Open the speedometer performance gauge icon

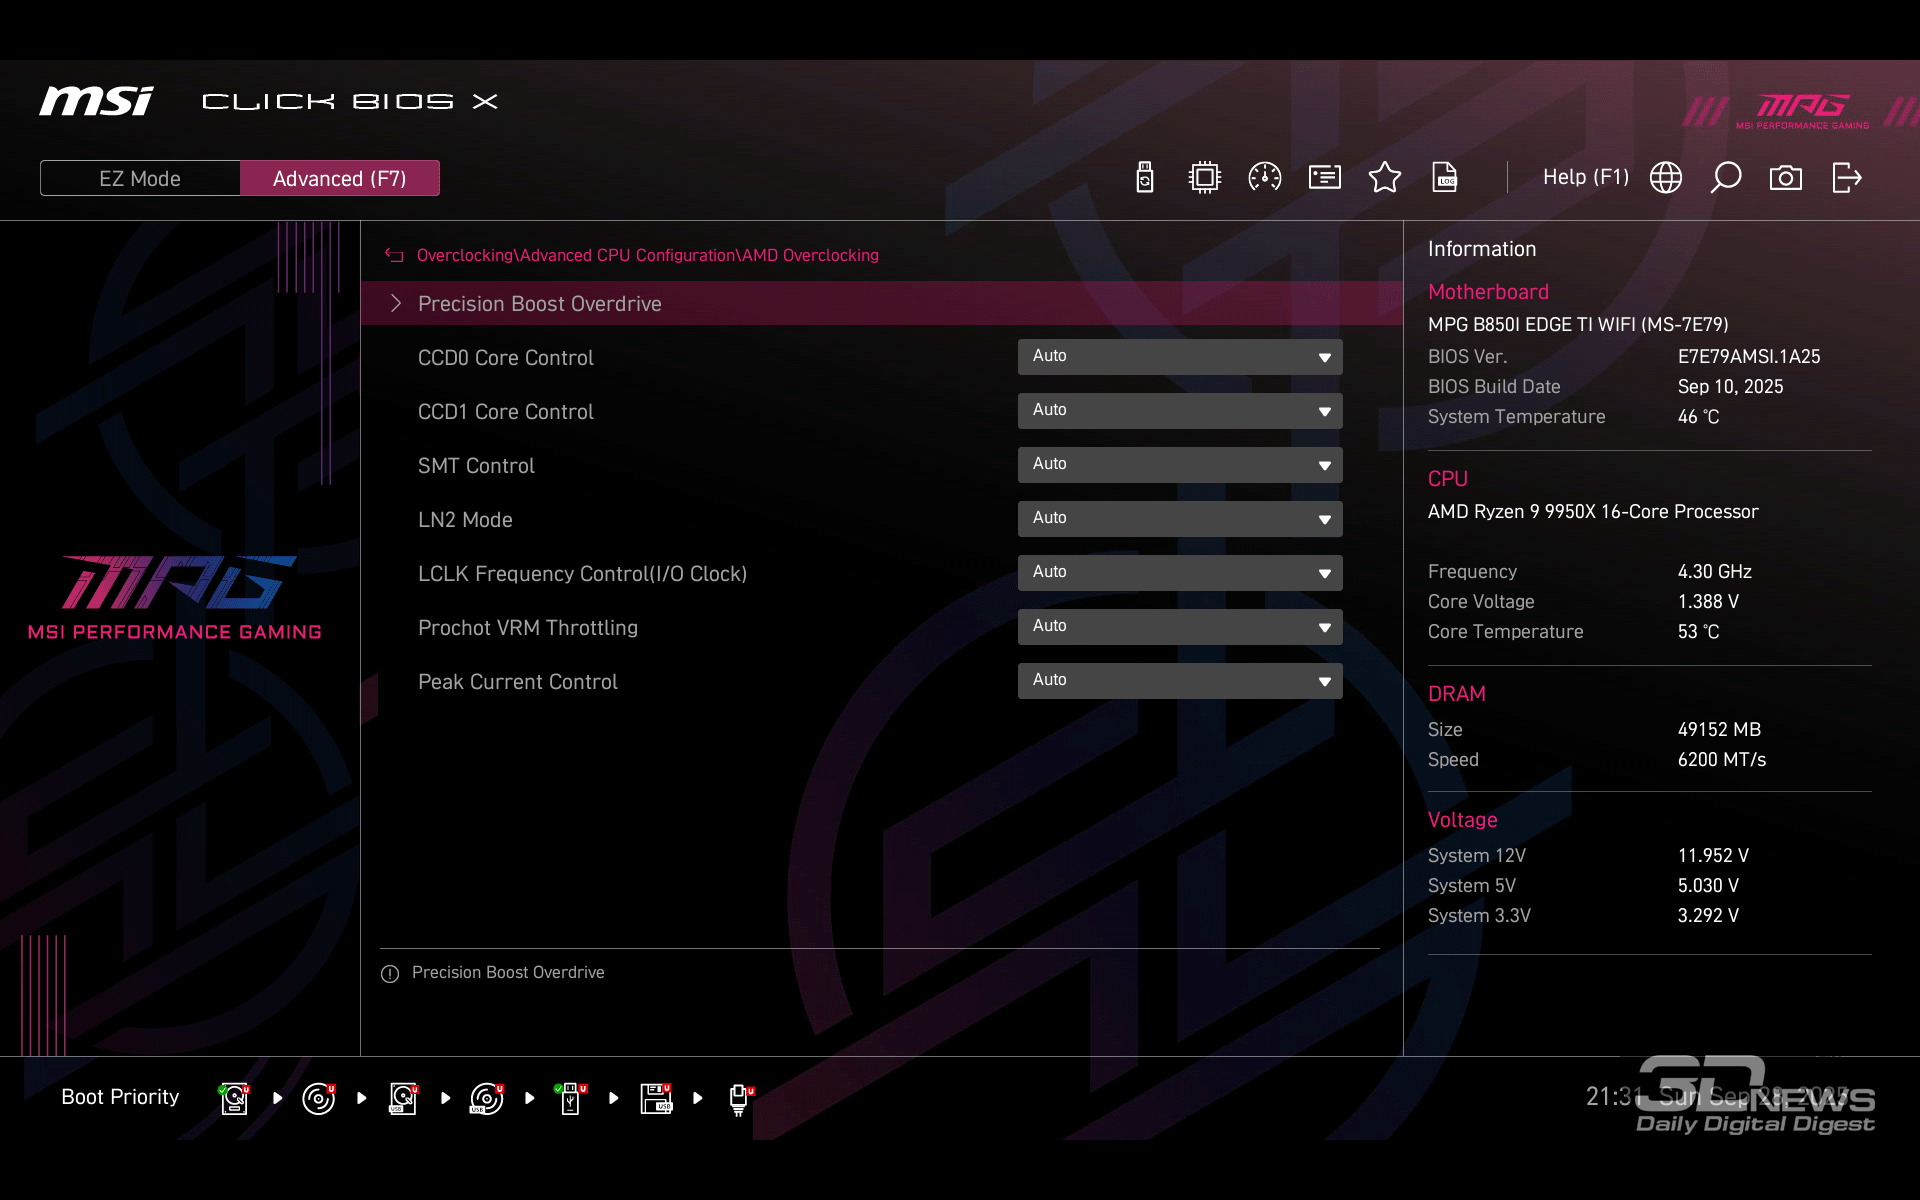[x=1264, y=178]
